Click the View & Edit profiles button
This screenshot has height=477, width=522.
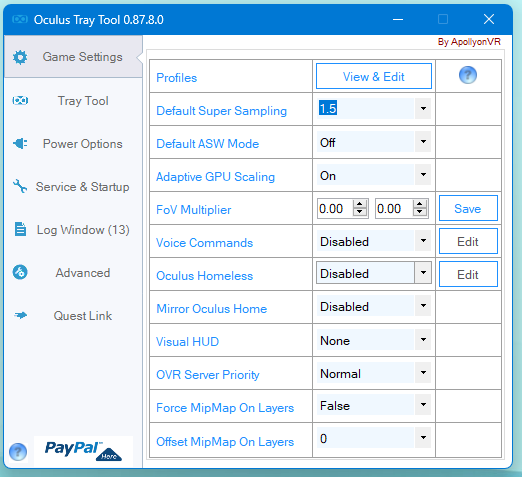(x=374, y=76)
